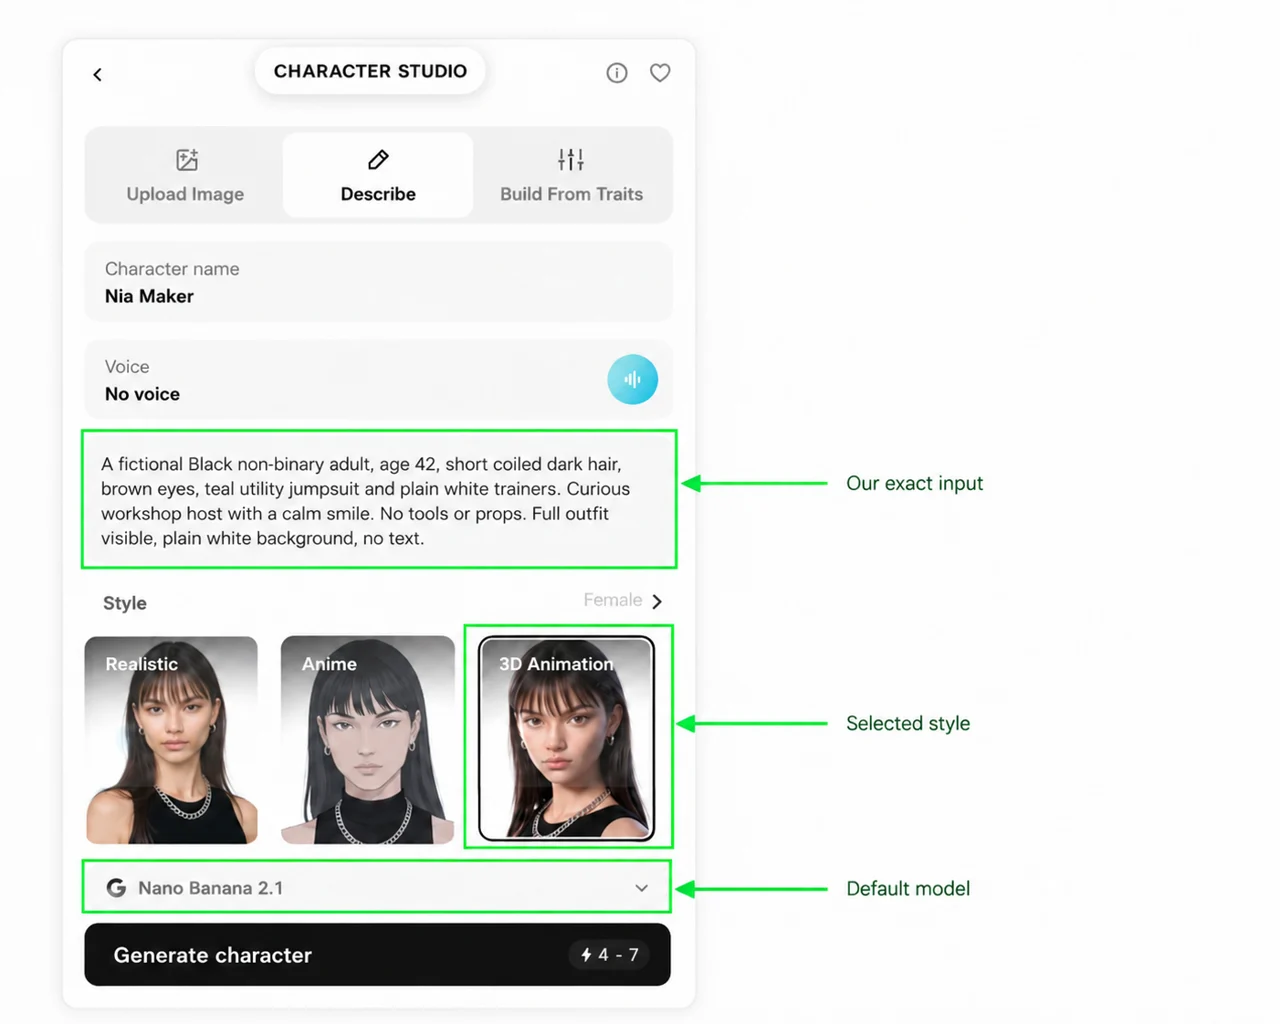Click the CHARACTER STUDIO title pill
The width and height of the screenshot is (1280, 1024).
pyautogui.click(x=370, y=72)
